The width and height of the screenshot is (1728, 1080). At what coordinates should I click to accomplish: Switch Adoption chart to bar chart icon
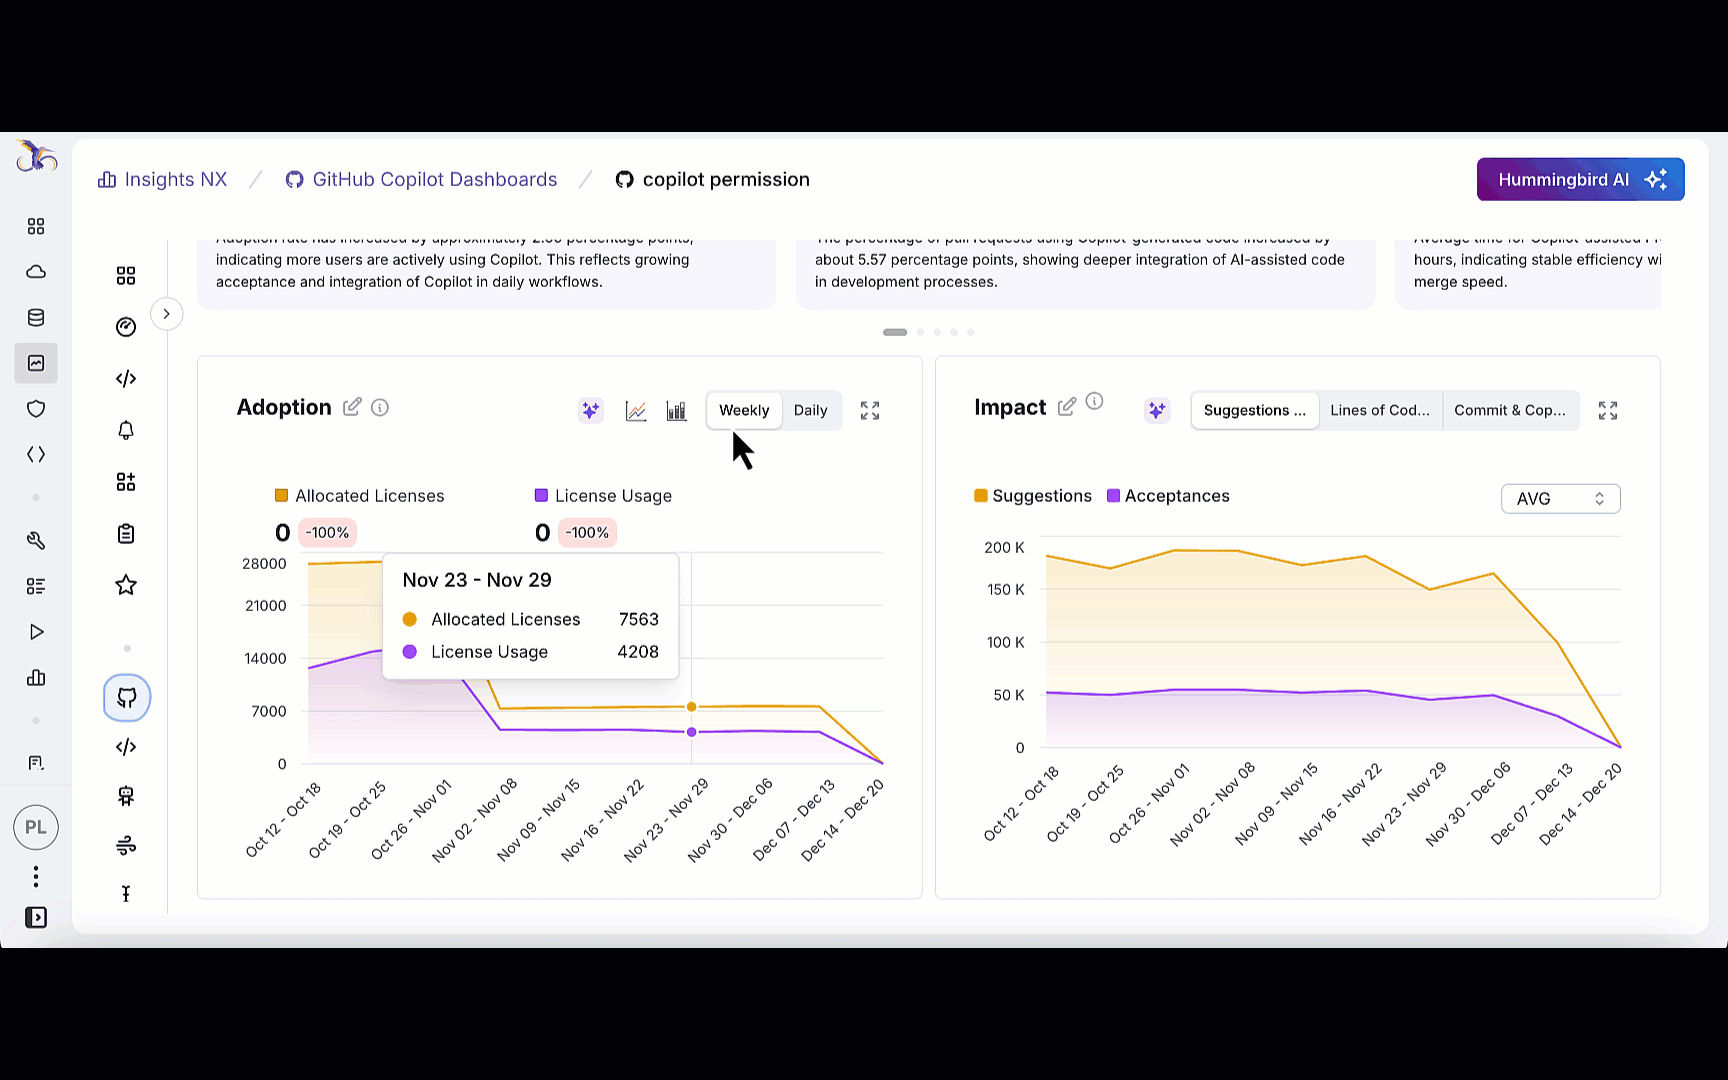coord(677,411)
